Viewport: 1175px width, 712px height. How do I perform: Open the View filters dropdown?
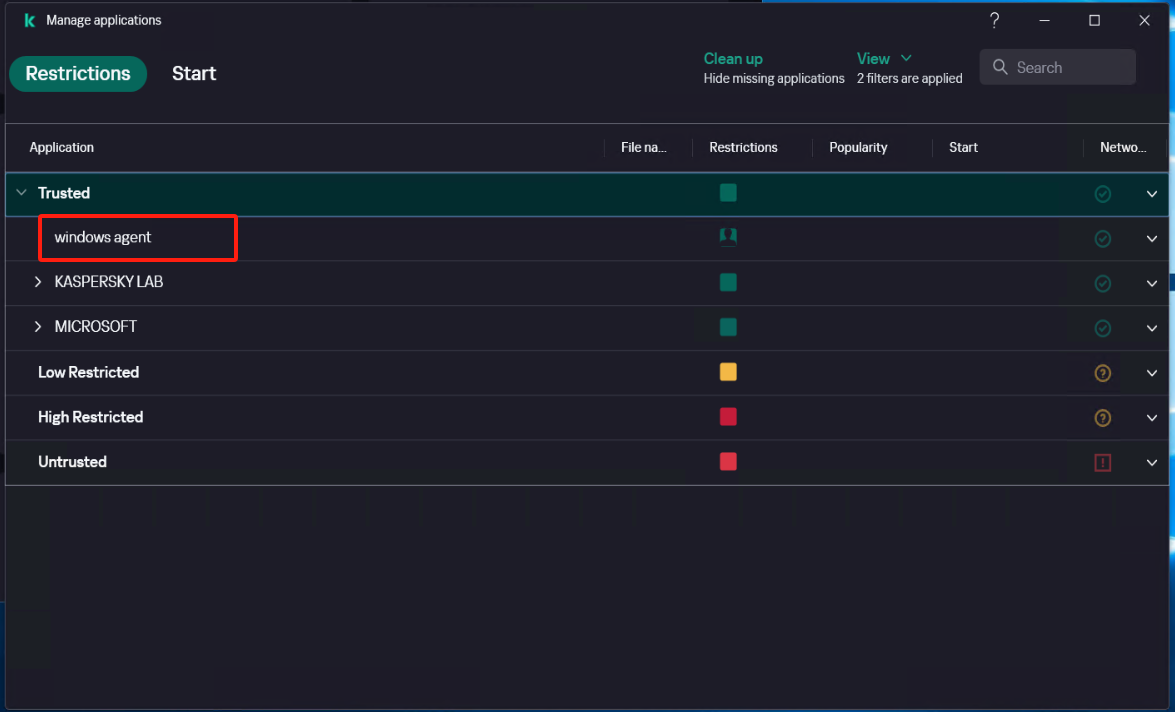tap(885, 59)
